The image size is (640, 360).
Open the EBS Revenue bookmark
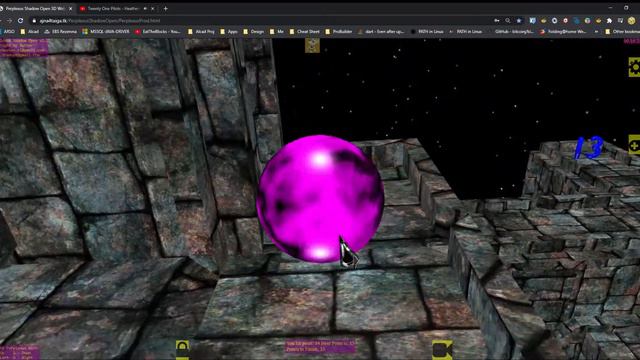[x=60, y=31]
